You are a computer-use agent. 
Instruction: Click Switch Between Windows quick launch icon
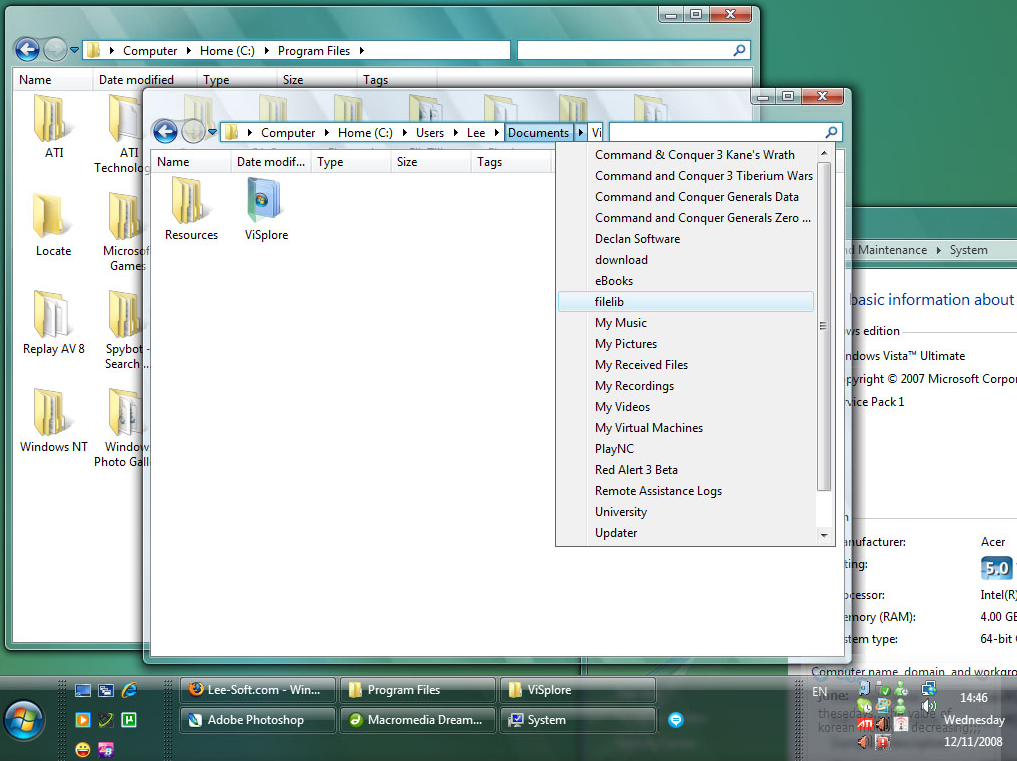click(x=106, y=690)
